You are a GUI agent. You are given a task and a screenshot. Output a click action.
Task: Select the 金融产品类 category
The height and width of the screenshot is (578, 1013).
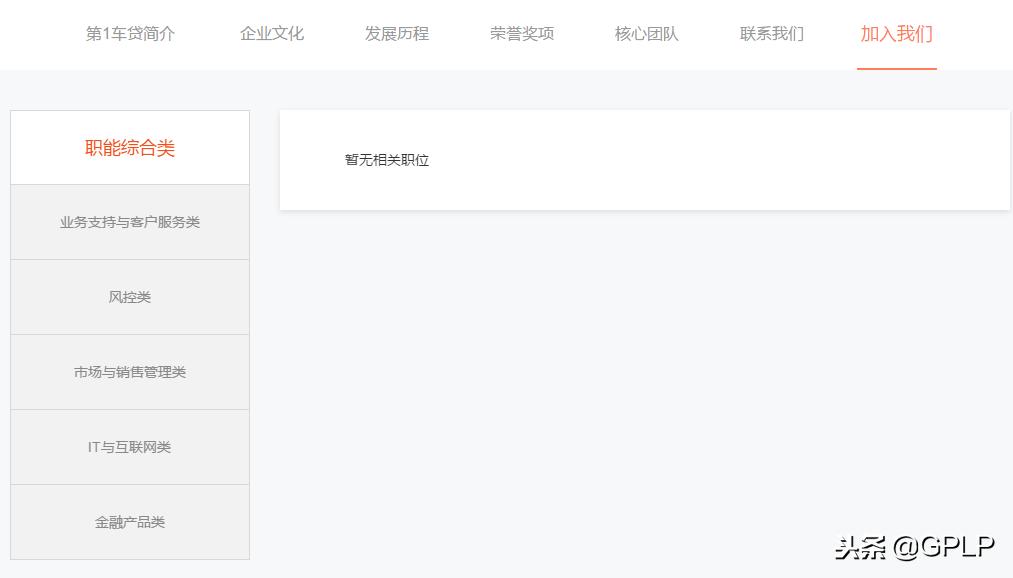pyautogui.click(x=129, y=521)
